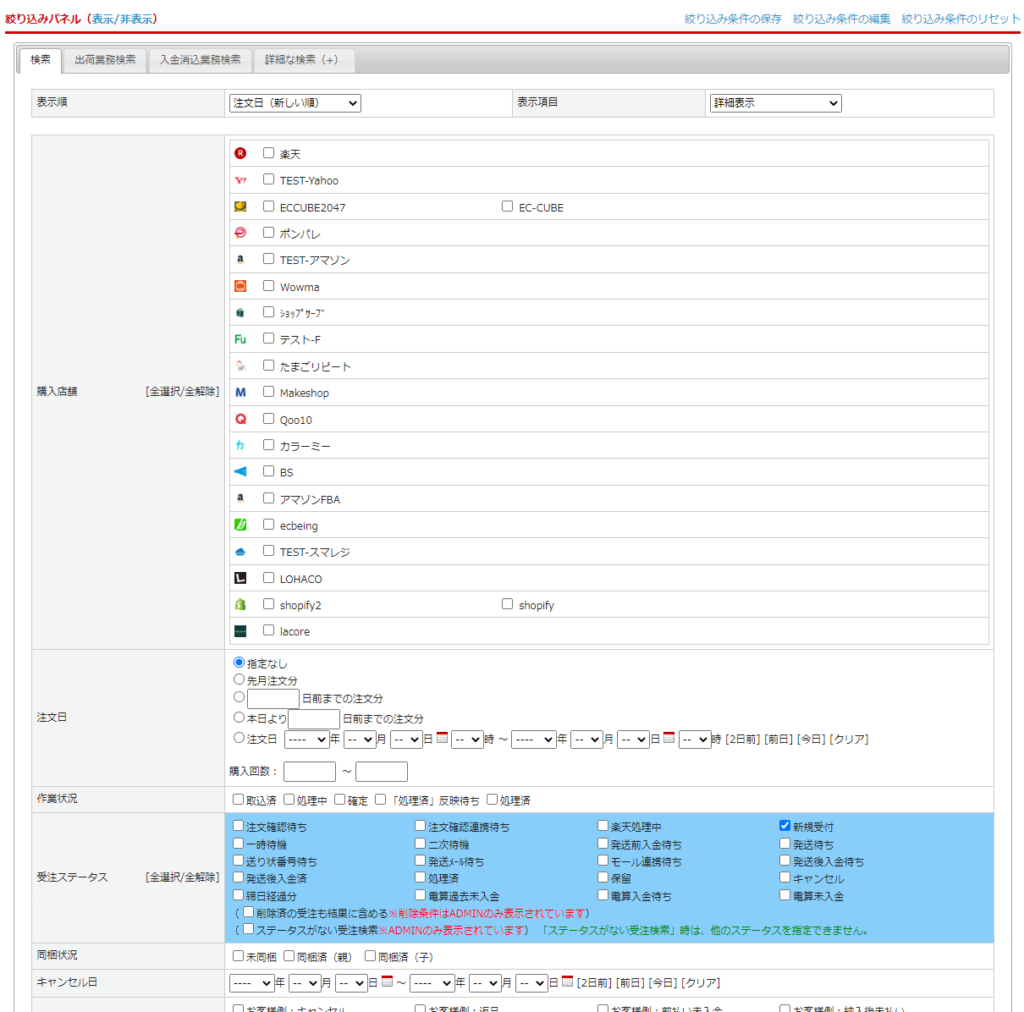Click the Yahoo store logo icon
The width and height of the screenshot is (1024, 1012).
pyautogui.click(x=240, y=180)
